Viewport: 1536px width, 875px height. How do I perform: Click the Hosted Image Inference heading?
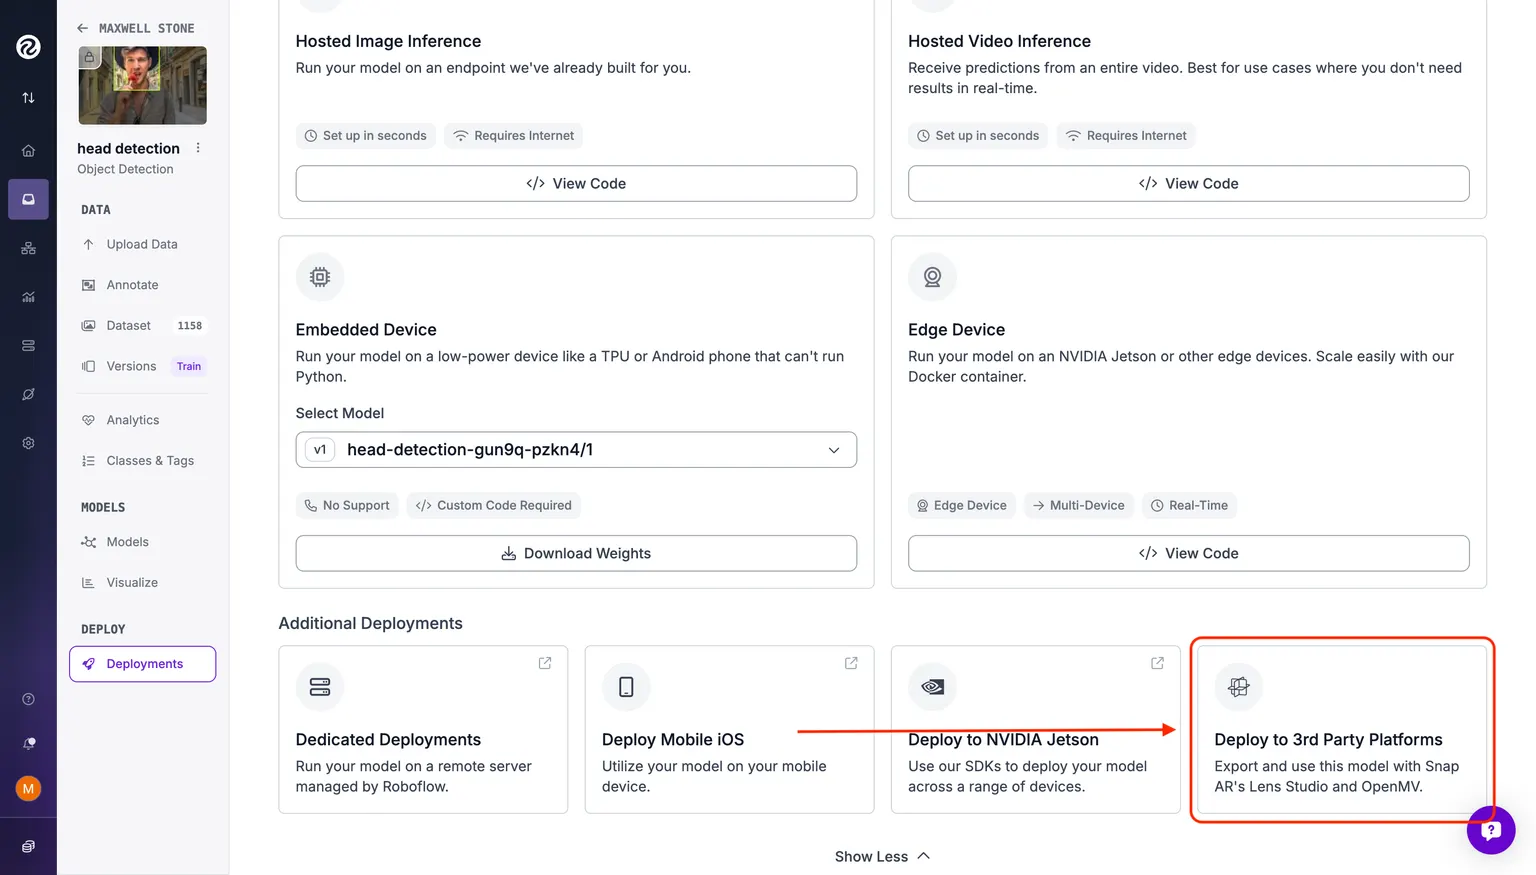tap(388, 41)
